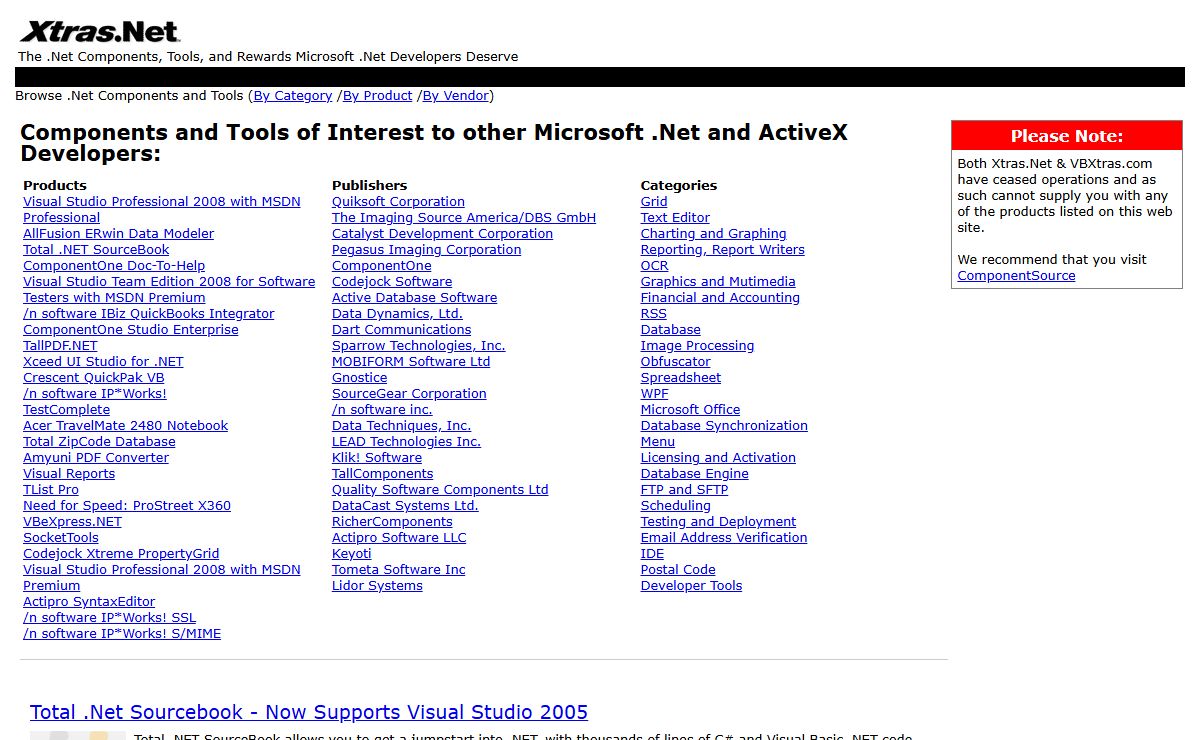Open Total ZipCode Database link
Screen dimensions: 1200x740
[99, 442]
